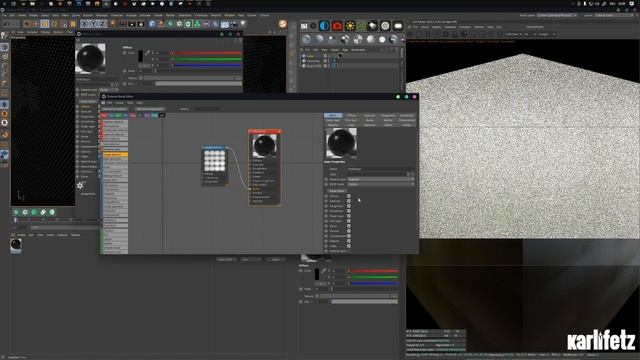
Task: Click the red color slider in material editor
Action: pyautogui.click(x=207, y=53)
